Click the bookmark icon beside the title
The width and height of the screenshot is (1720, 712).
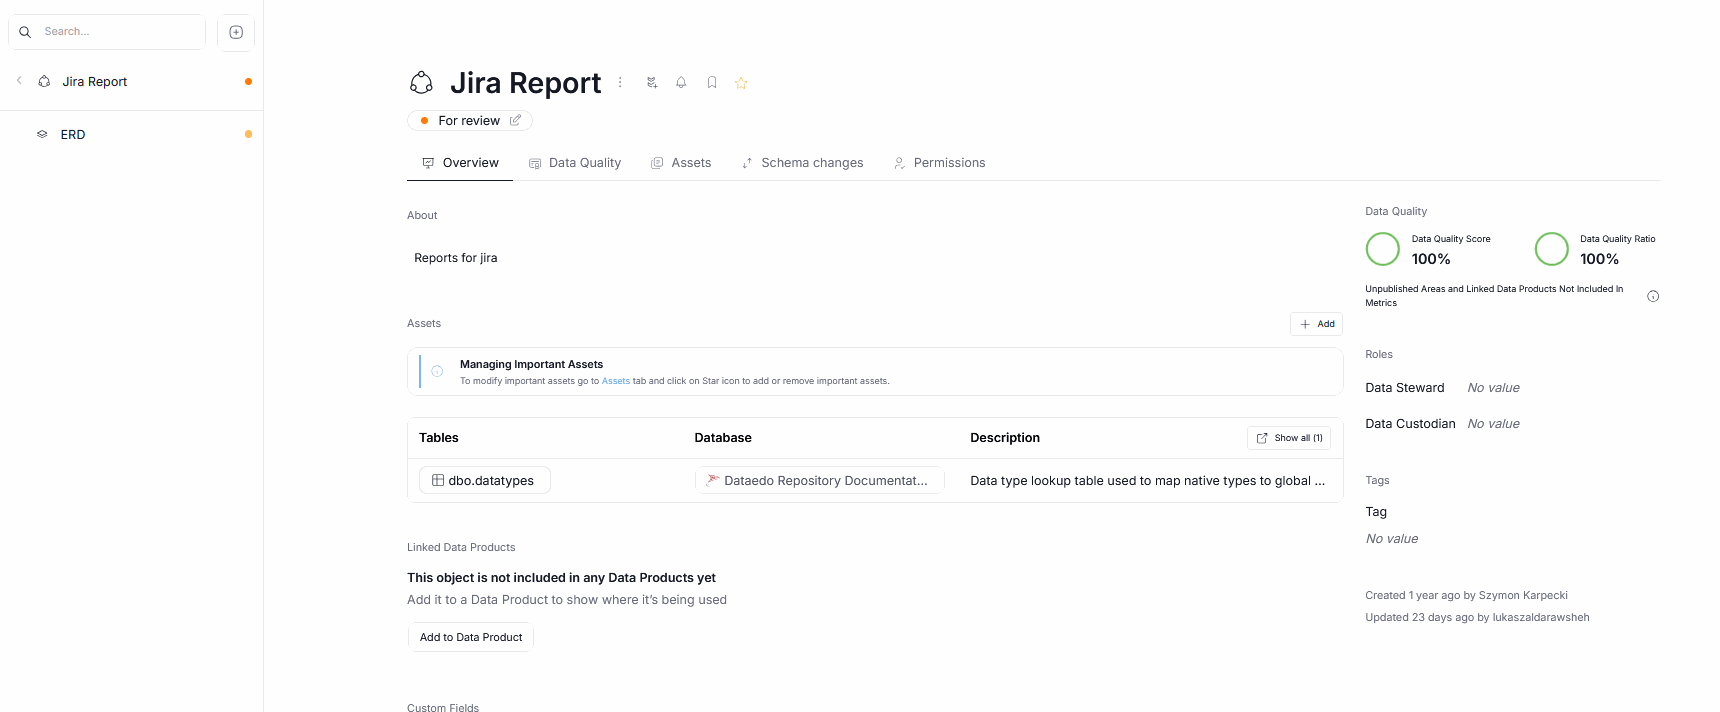click(x=712, y=83)
